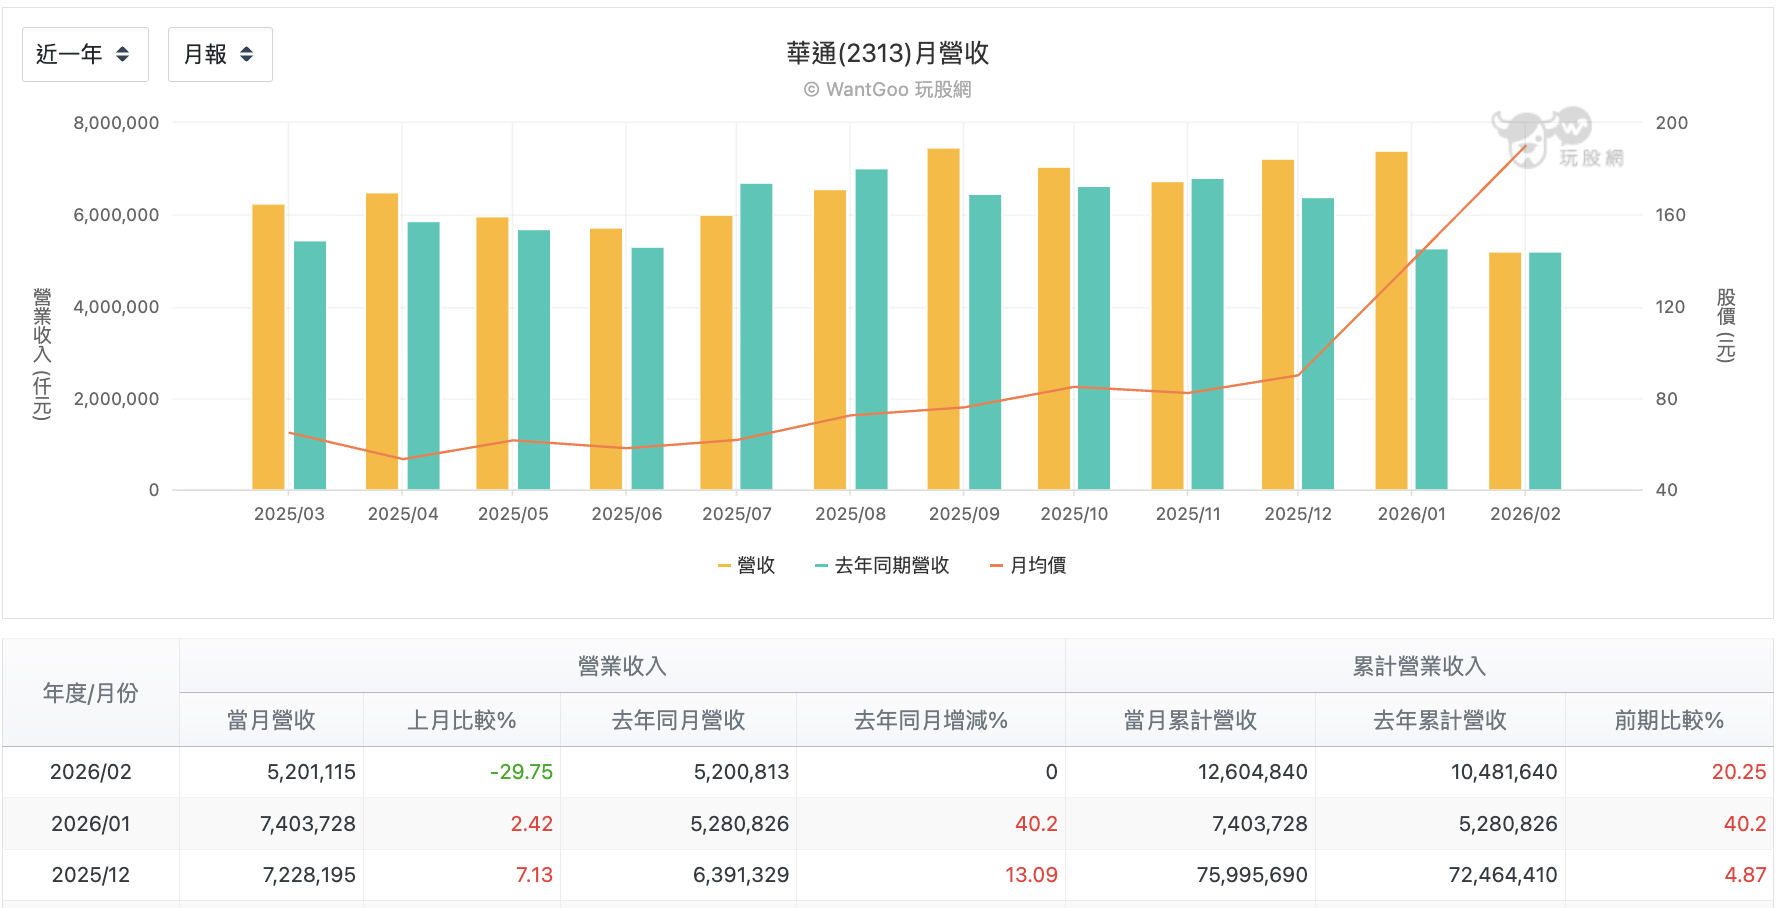Click the 前期比較% column header

(x=1669, y=720)
